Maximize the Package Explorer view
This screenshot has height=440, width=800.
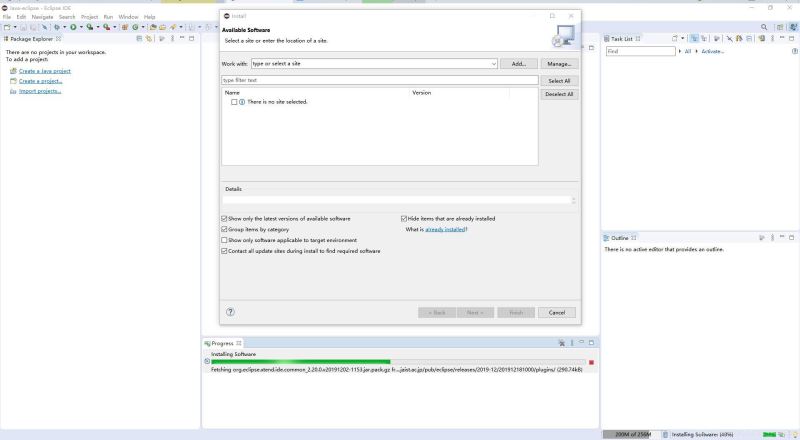(191, 38)
